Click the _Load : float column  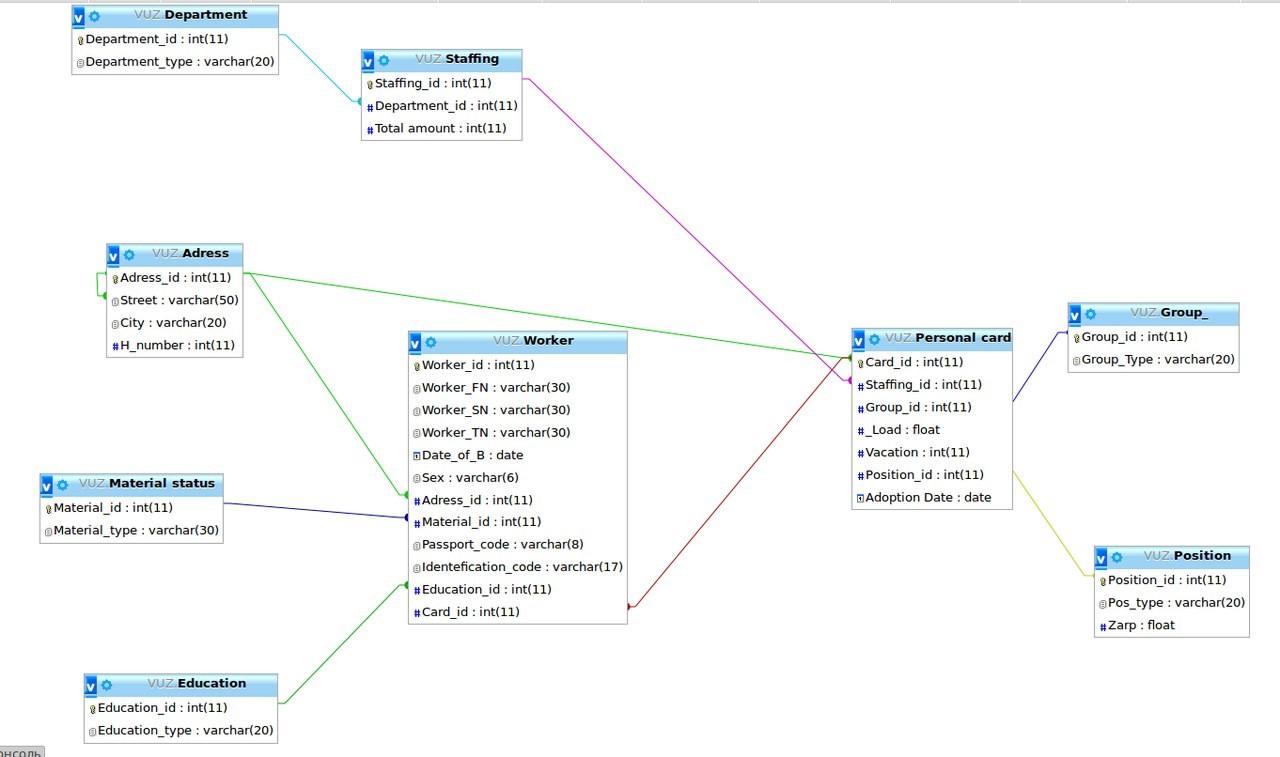tap(932, 430)
